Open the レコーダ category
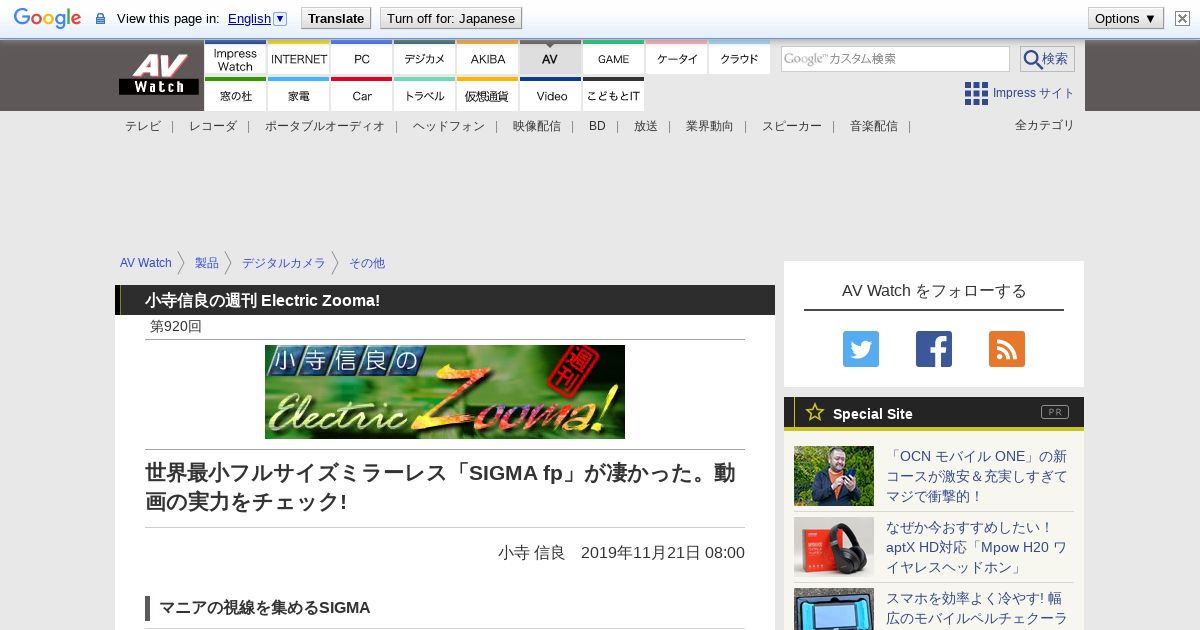1200x630 pixels. 213,126
